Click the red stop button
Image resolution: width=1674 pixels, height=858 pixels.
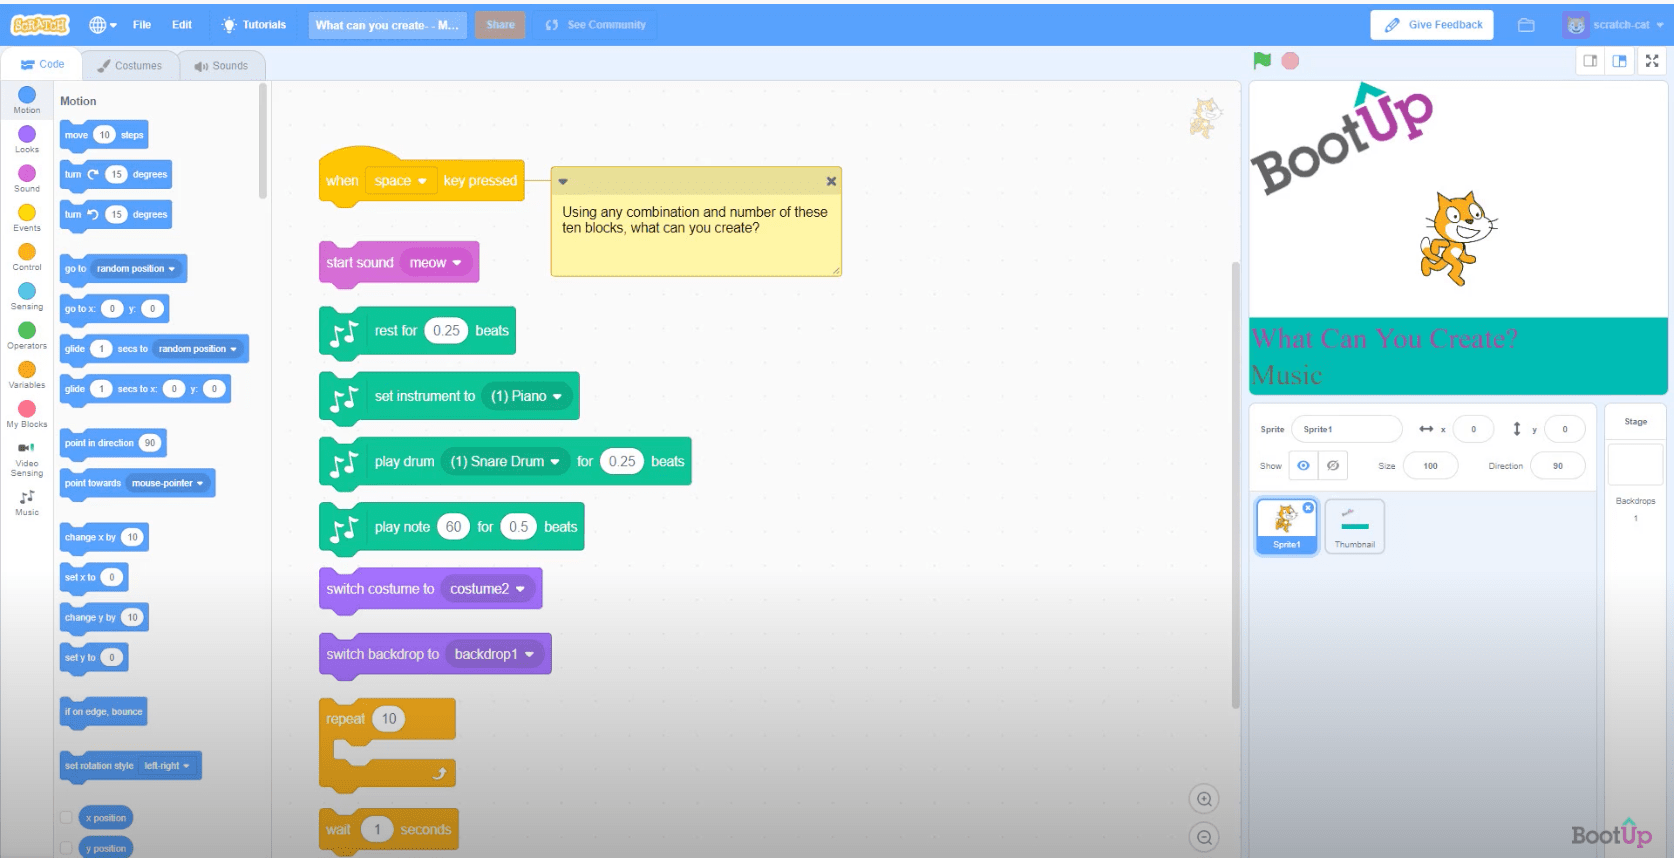[1290, 61]
